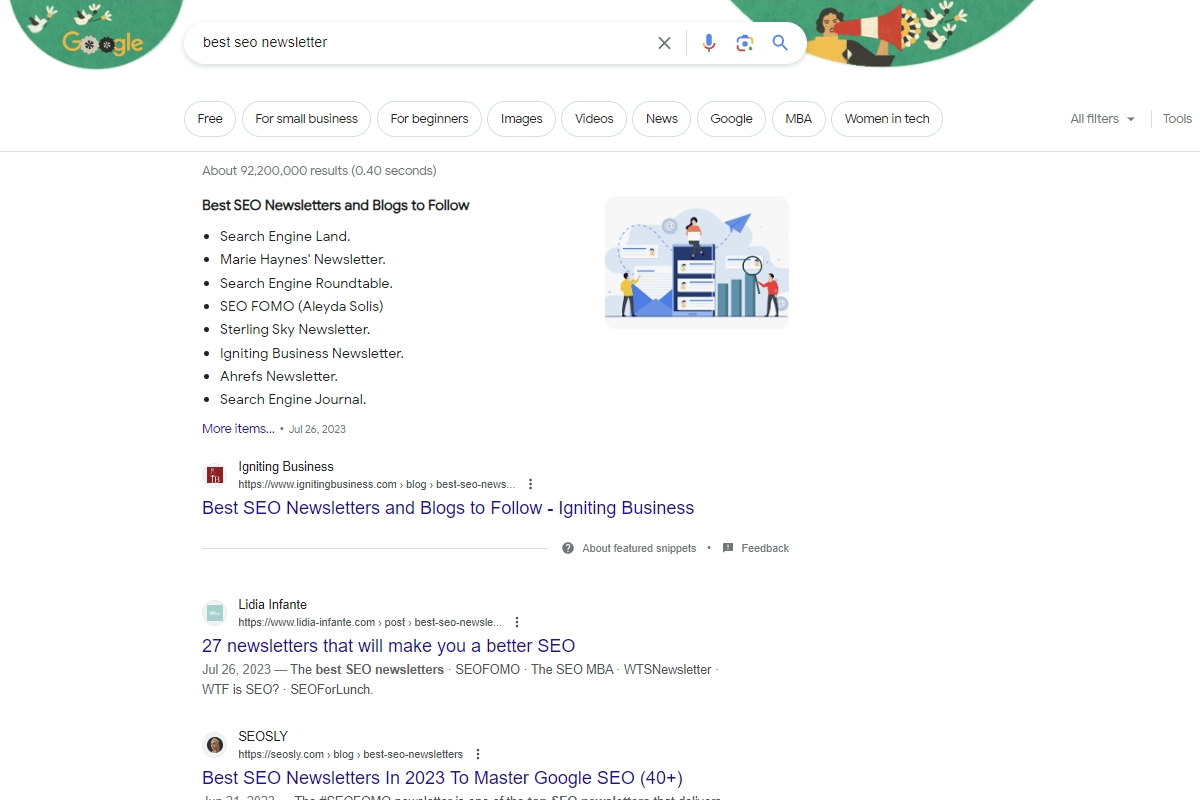Click More items link in snippet
The image size is (1200, 800).
coord(238,428)
